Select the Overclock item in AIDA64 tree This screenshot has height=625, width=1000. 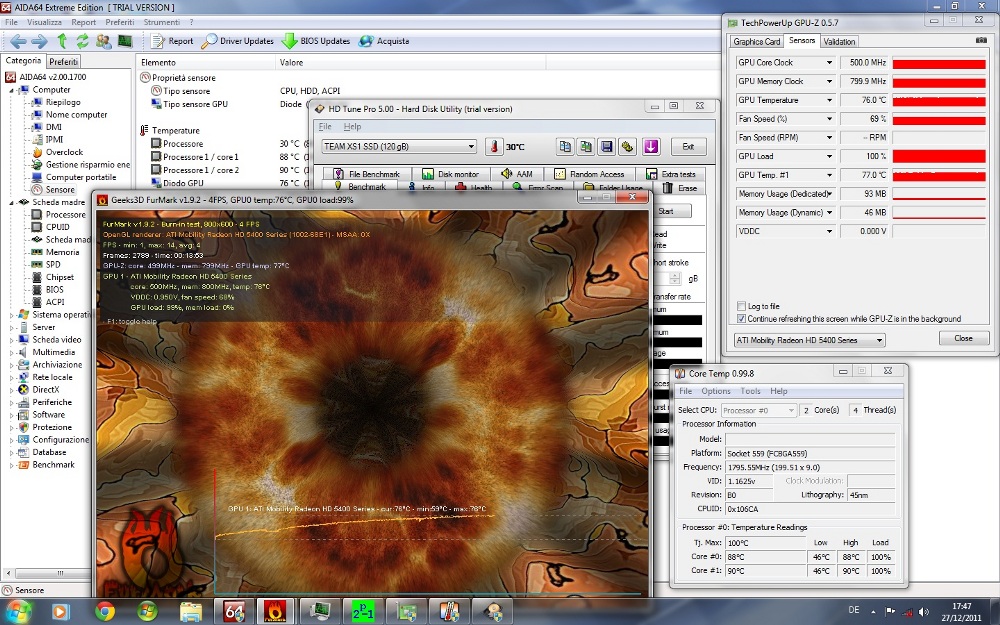(64, 152)
